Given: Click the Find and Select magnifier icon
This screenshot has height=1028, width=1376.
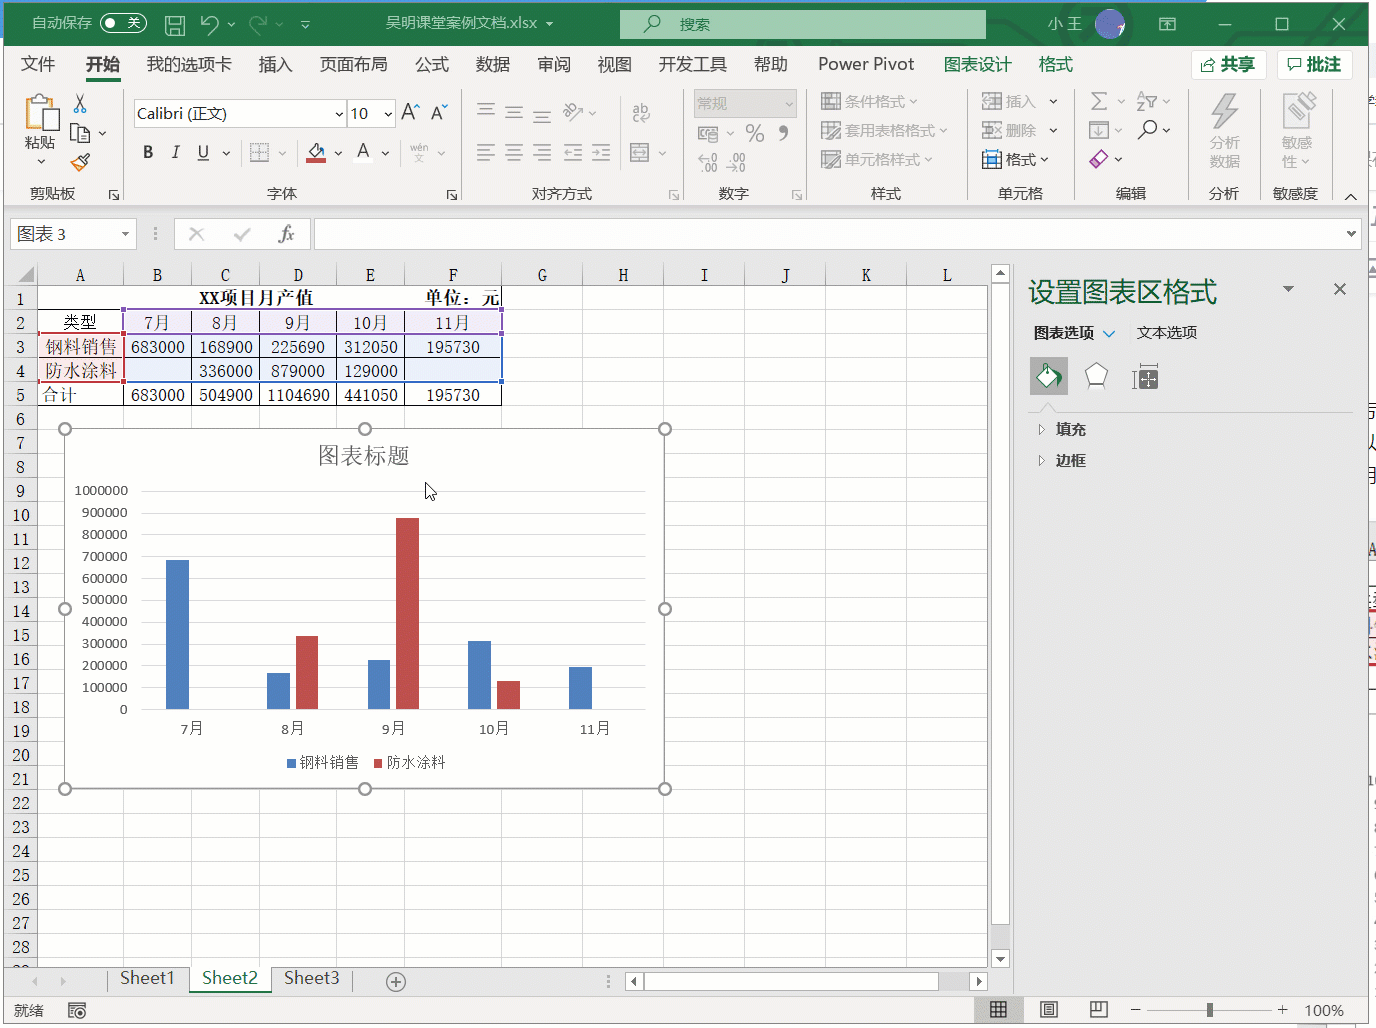Looking at the screenshot, I should [x=1148, y=130].
